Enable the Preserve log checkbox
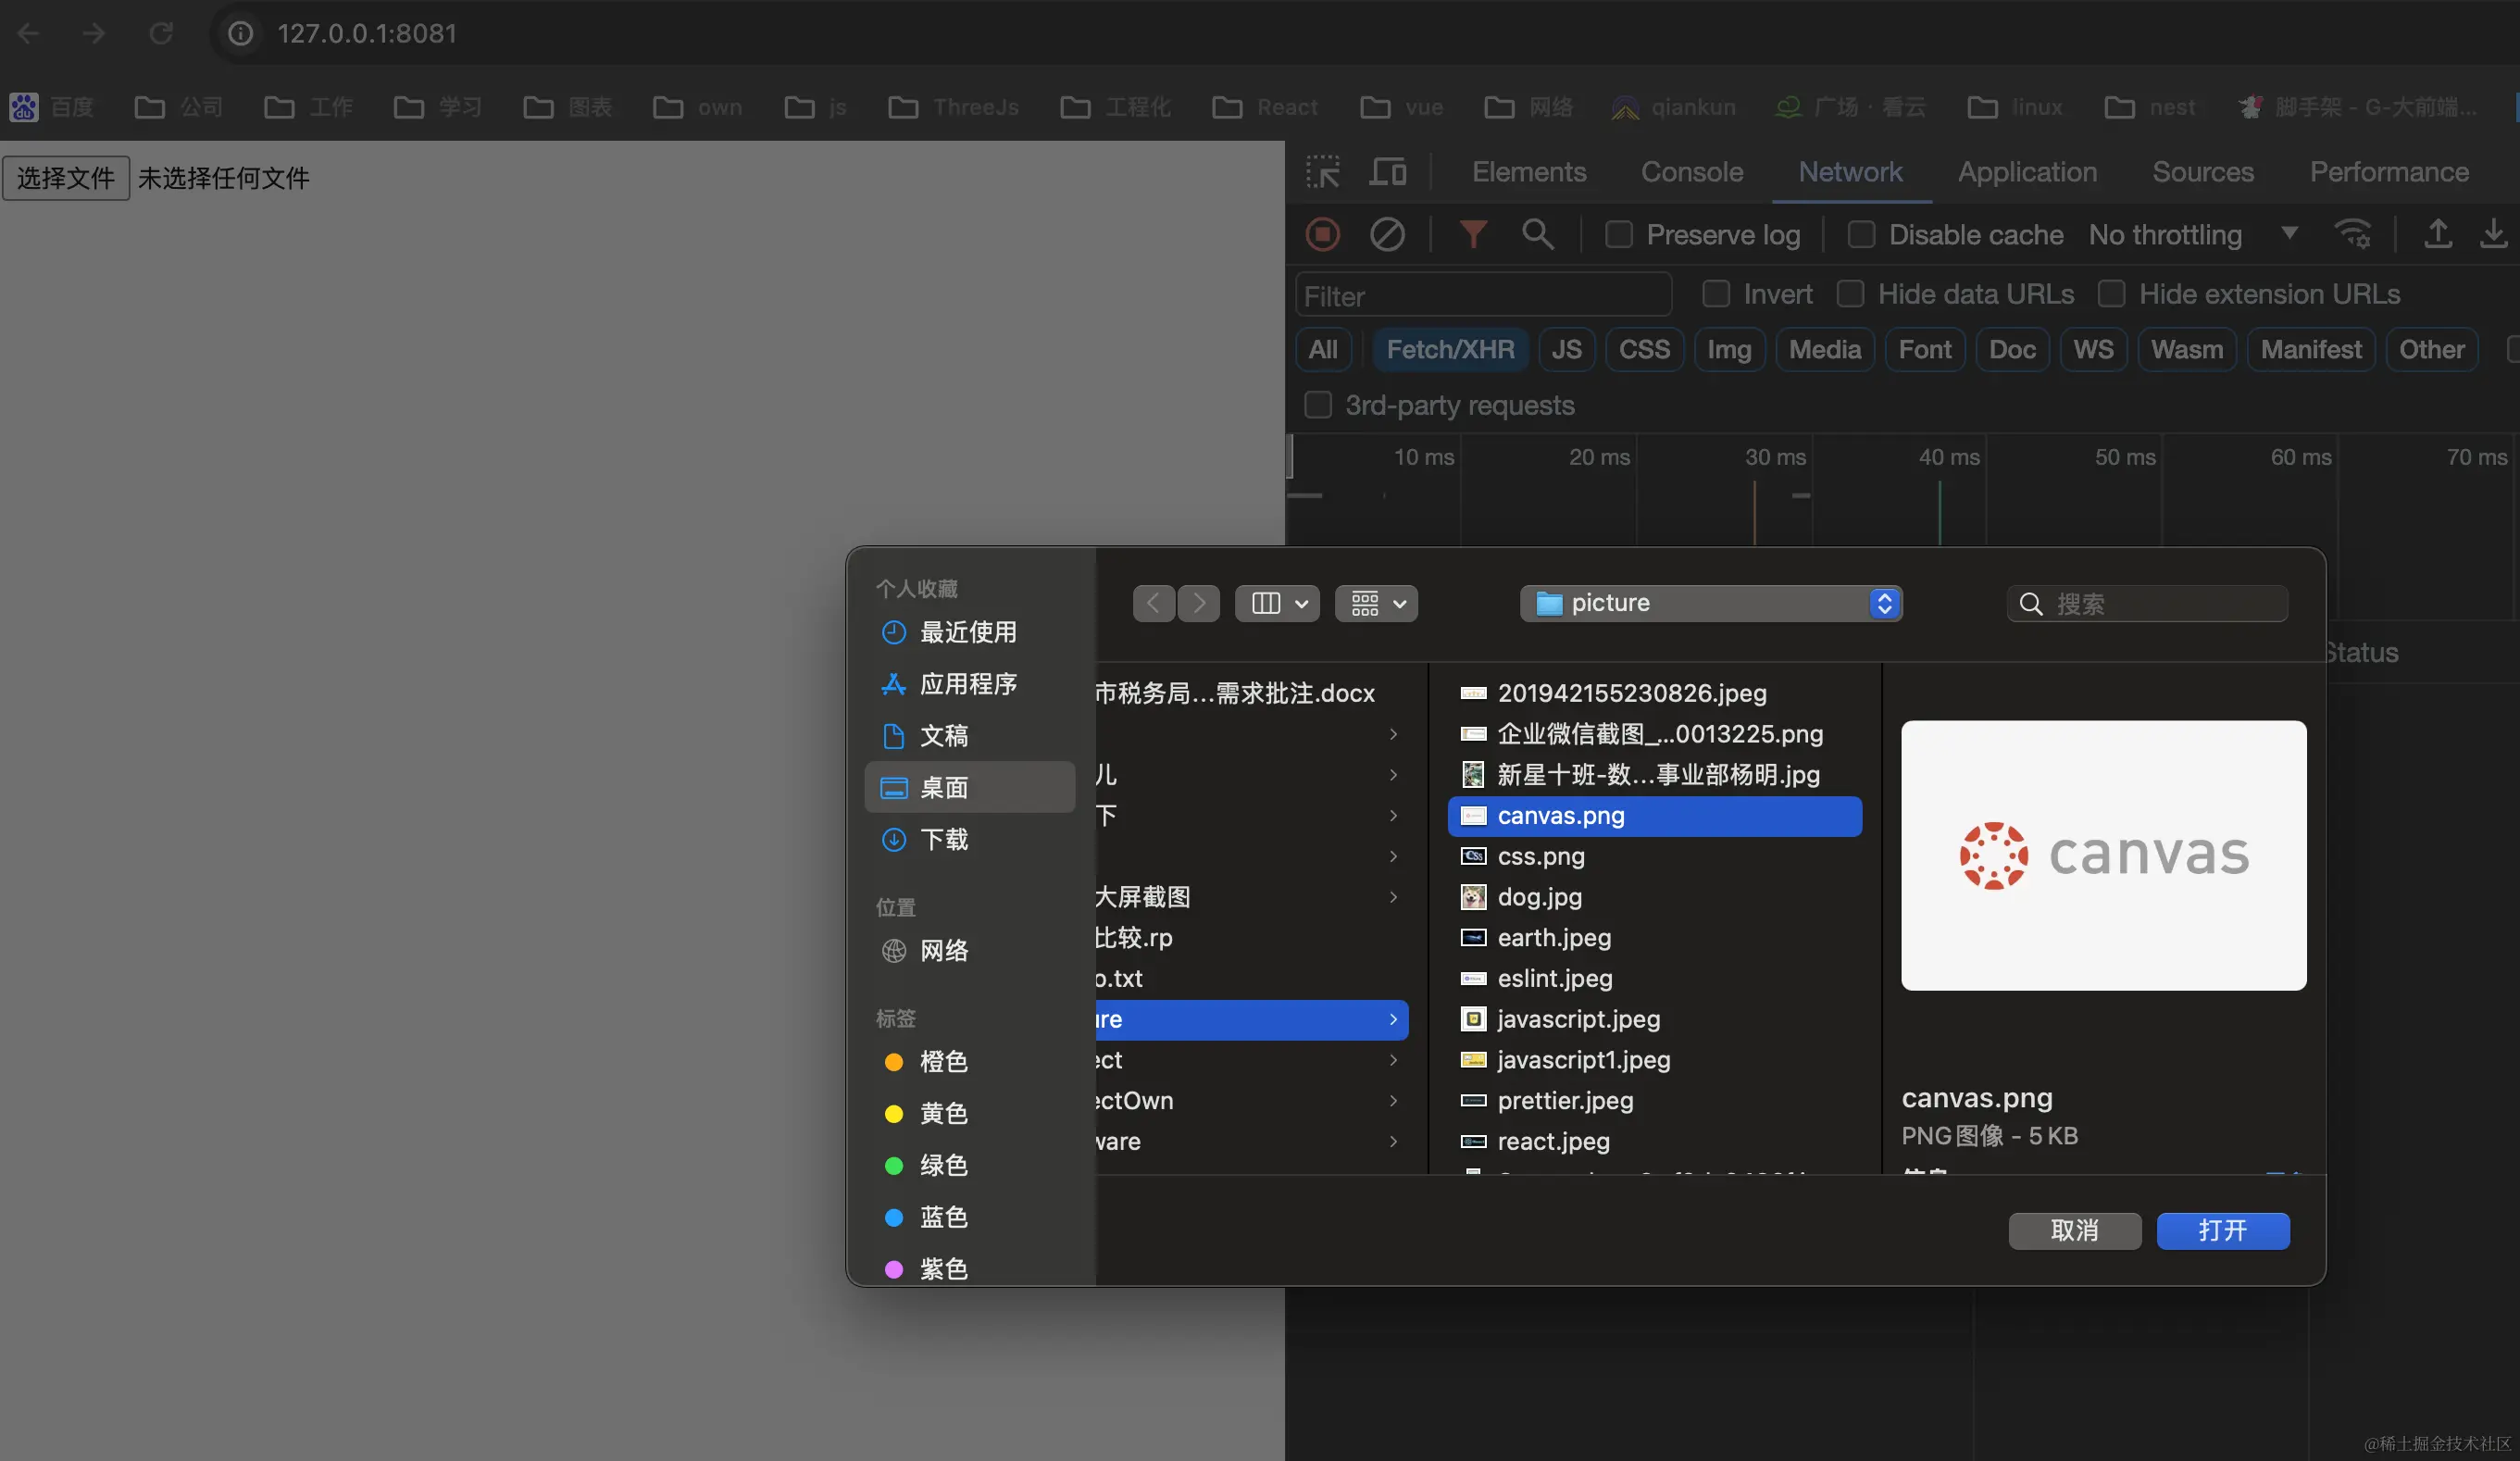The image size is (2520, 1461). [1619, 234]
